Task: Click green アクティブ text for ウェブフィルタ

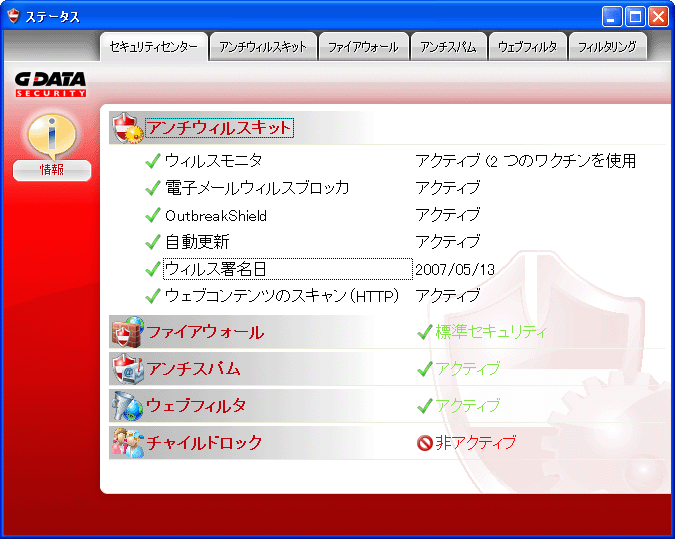Action: coord(468,406)
